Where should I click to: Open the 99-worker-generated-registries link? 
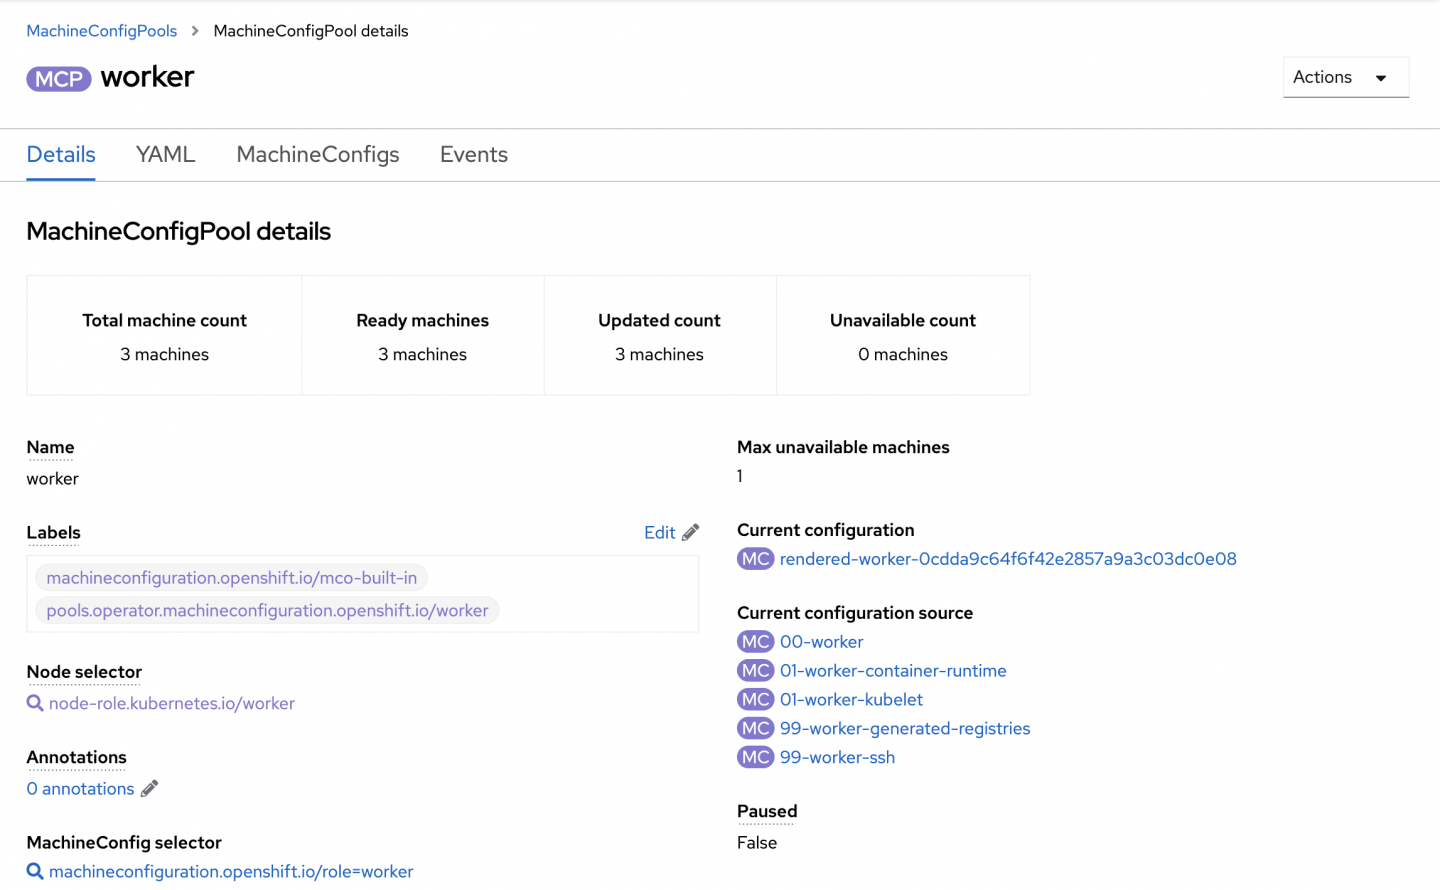905,729
